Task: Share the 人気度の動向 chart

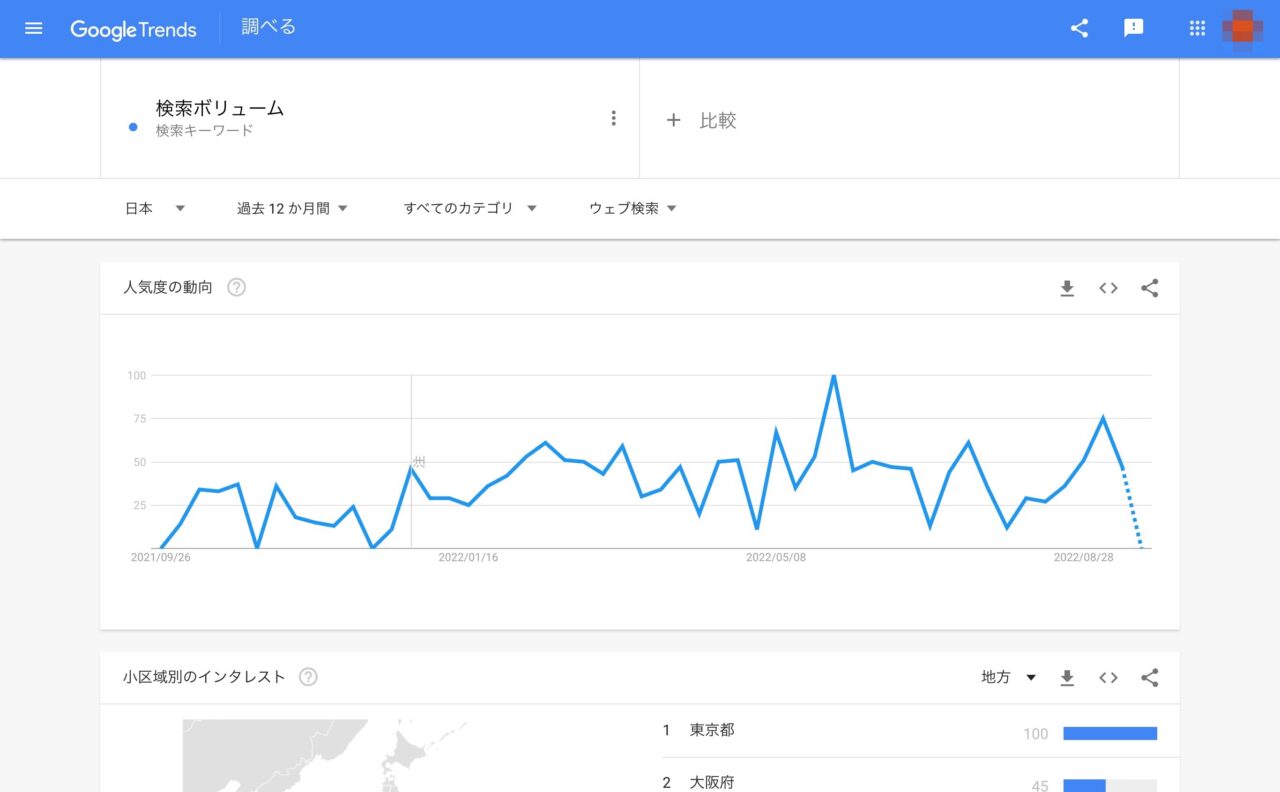Action: (x=1149, y=288)
